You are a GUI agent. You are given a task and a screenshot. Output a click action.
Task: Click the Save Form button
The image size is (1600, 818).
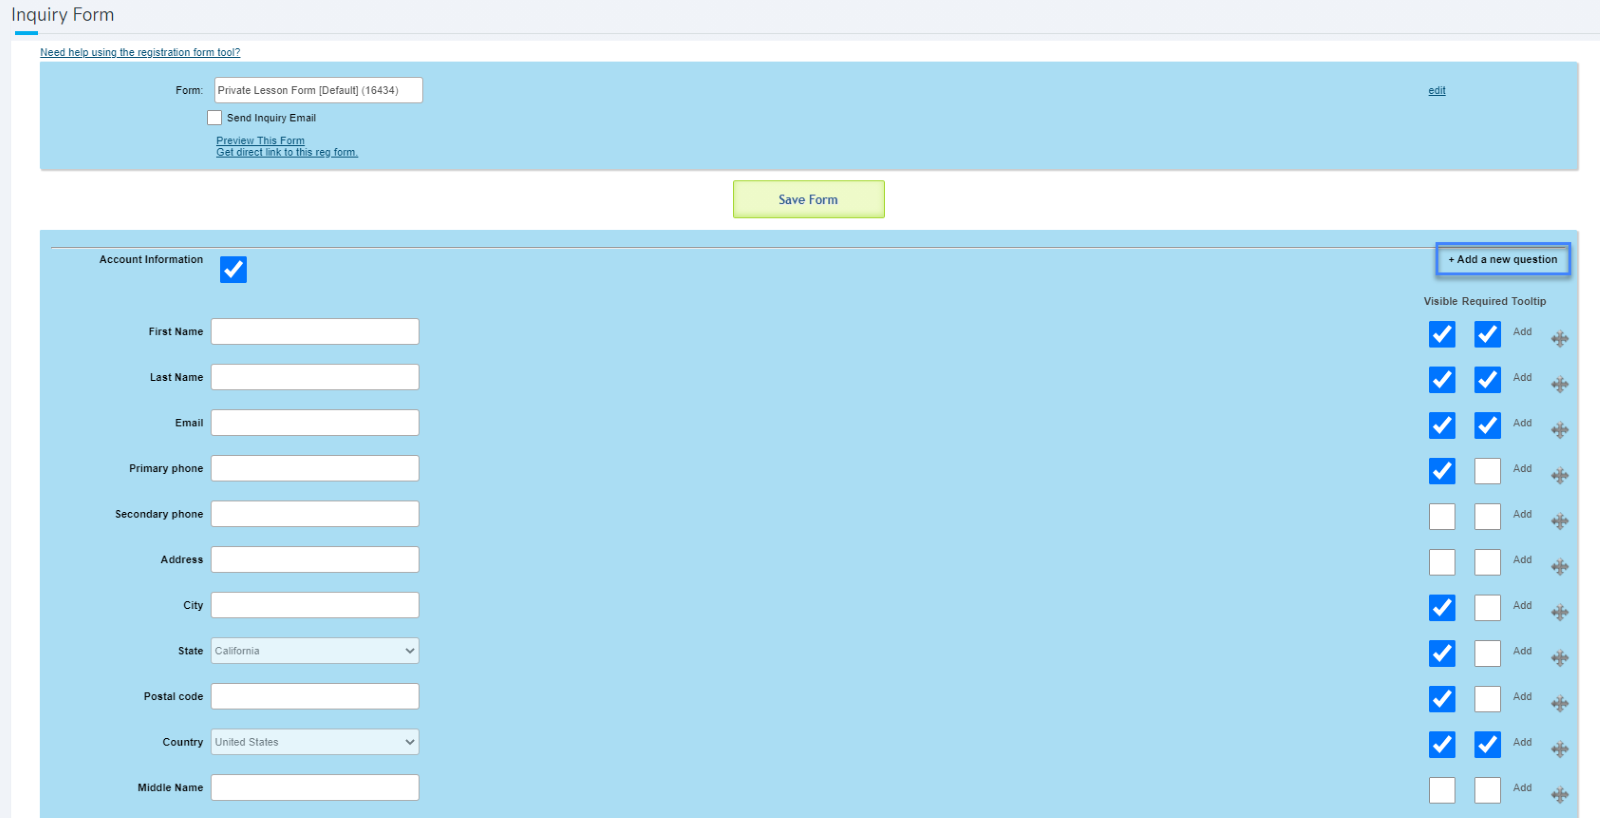809,199
